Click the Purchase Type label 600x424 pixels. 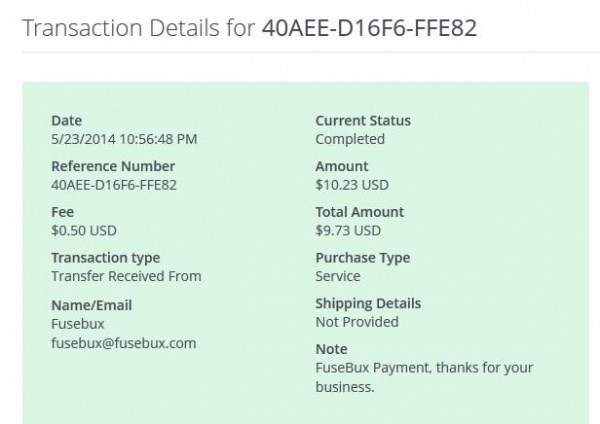click(362, 258)
